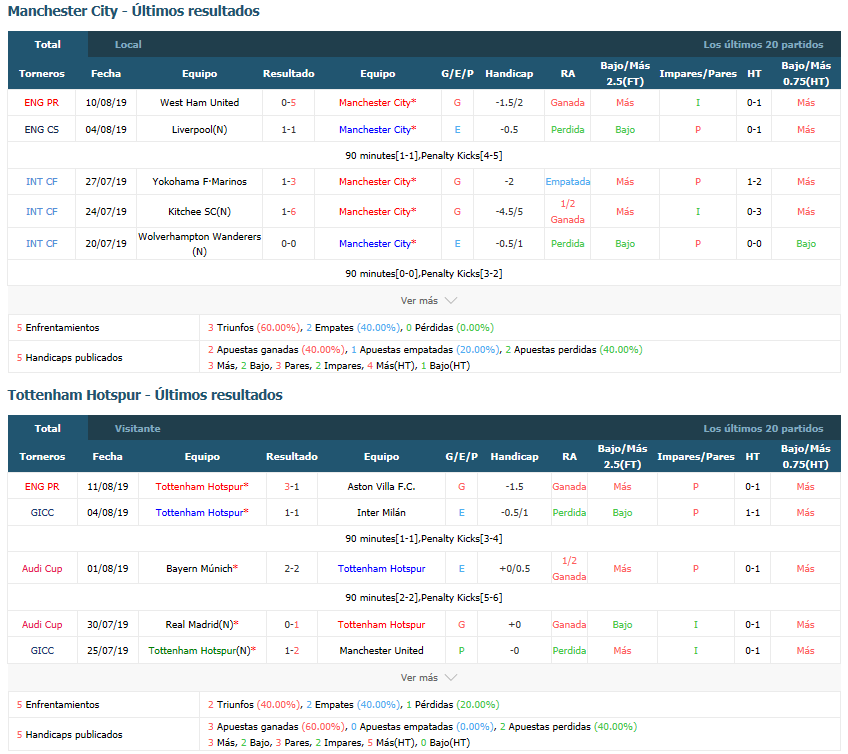
Task: Switch to Visitante tab for Tottenham
Action: coord(137,428)
